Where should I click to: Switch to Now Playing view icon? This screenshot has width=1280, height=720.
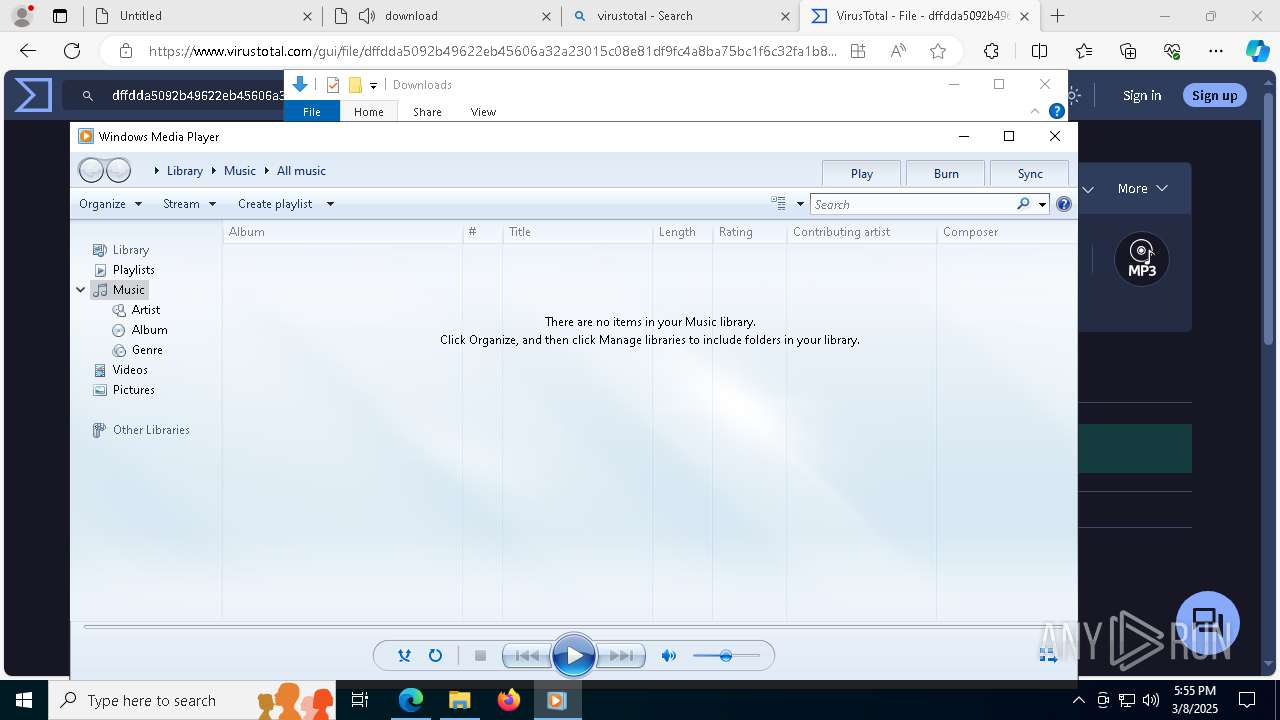1048,655
